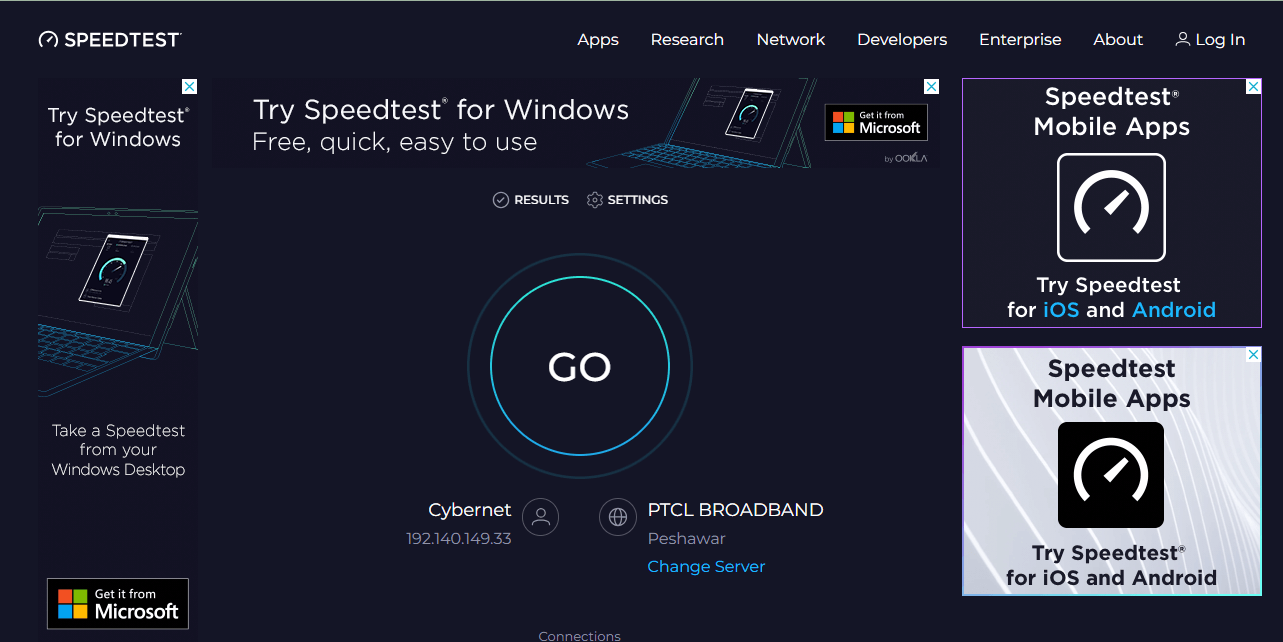
Task: Open the Network menu
Action: coord(790,40)
